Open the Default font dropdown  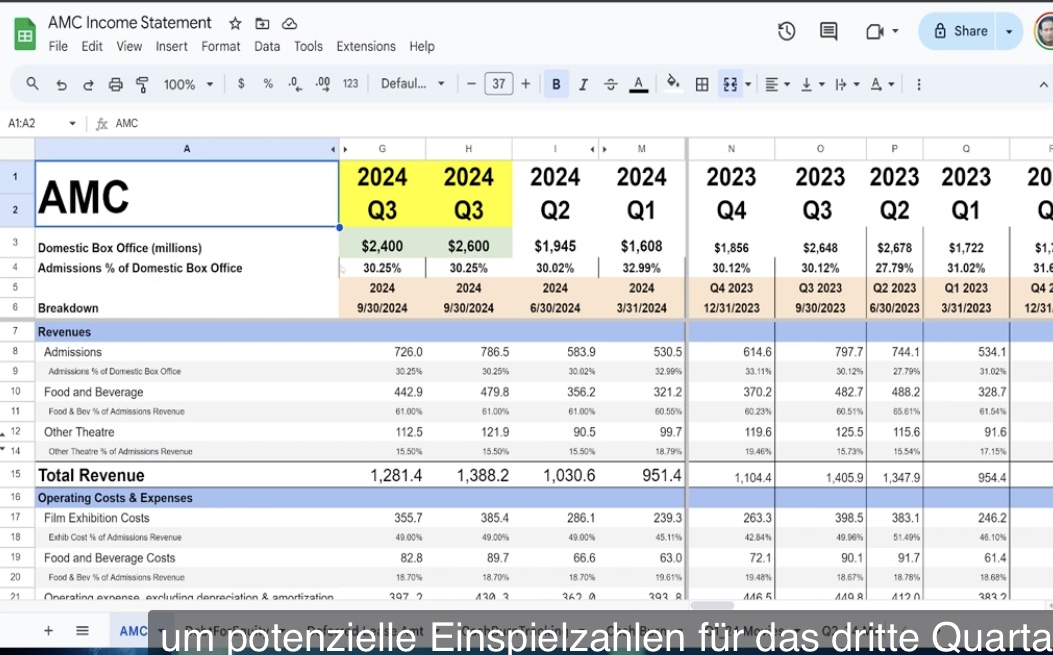point(412,84)
